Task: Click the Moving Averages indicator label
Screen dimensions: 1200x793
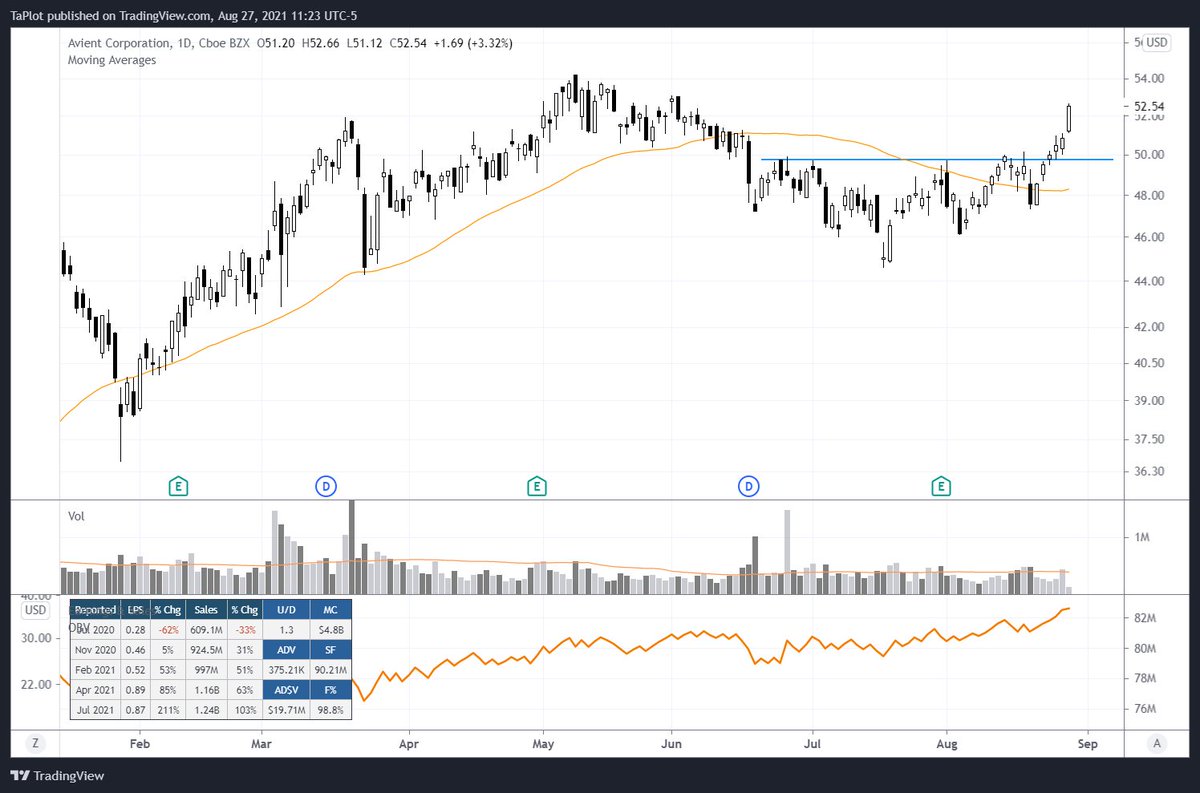Action: click(112, 60)
